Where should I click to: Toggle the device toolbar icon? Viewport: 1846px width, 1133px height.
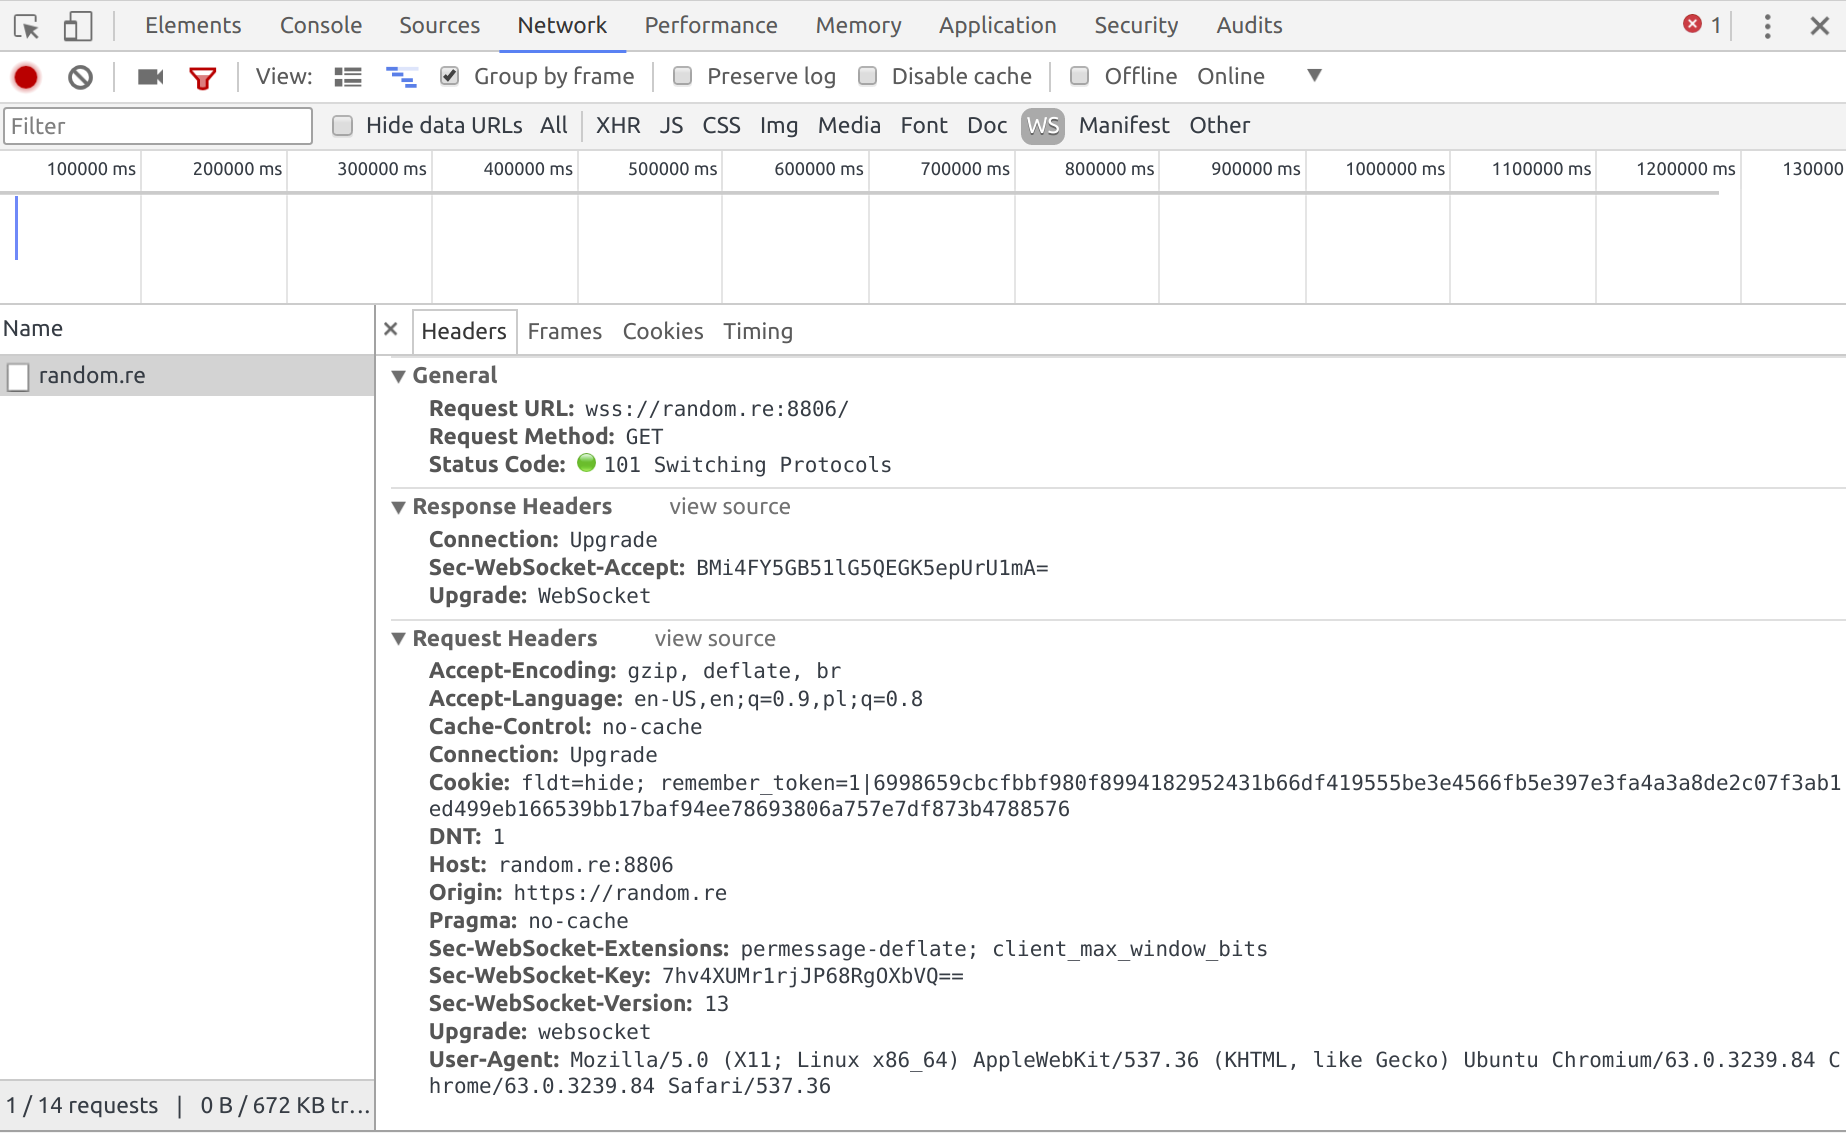77,25
